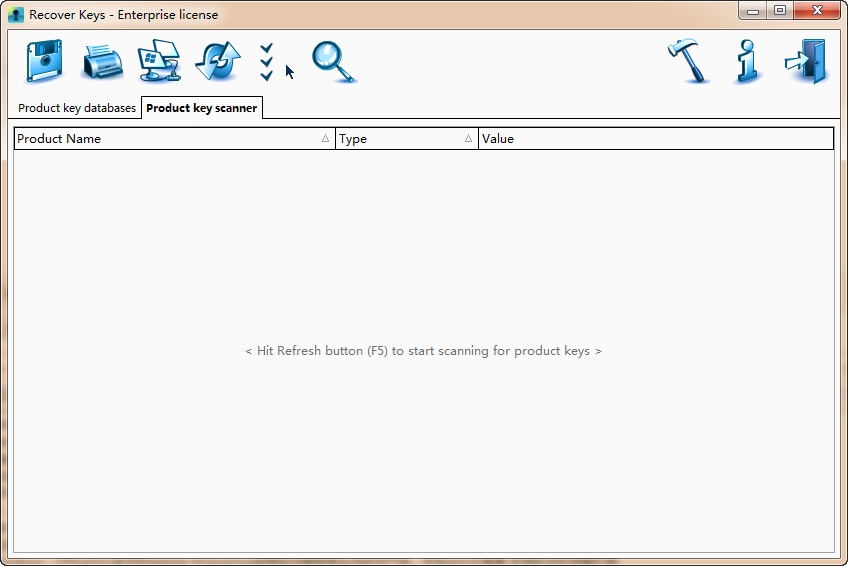Exit the app via the door icon

807,61
